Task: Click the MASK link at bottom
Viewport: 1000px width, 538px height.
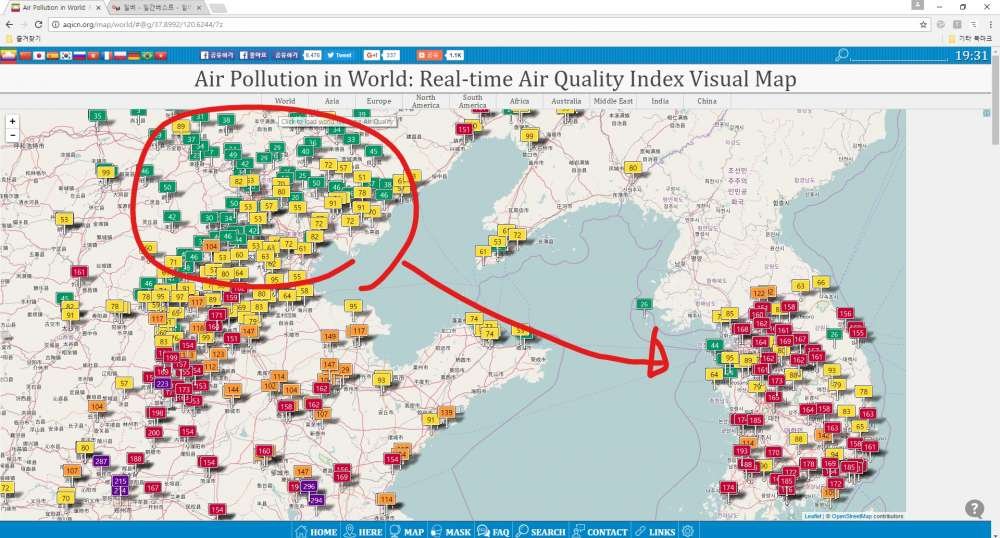Action: tap(451, 531)
